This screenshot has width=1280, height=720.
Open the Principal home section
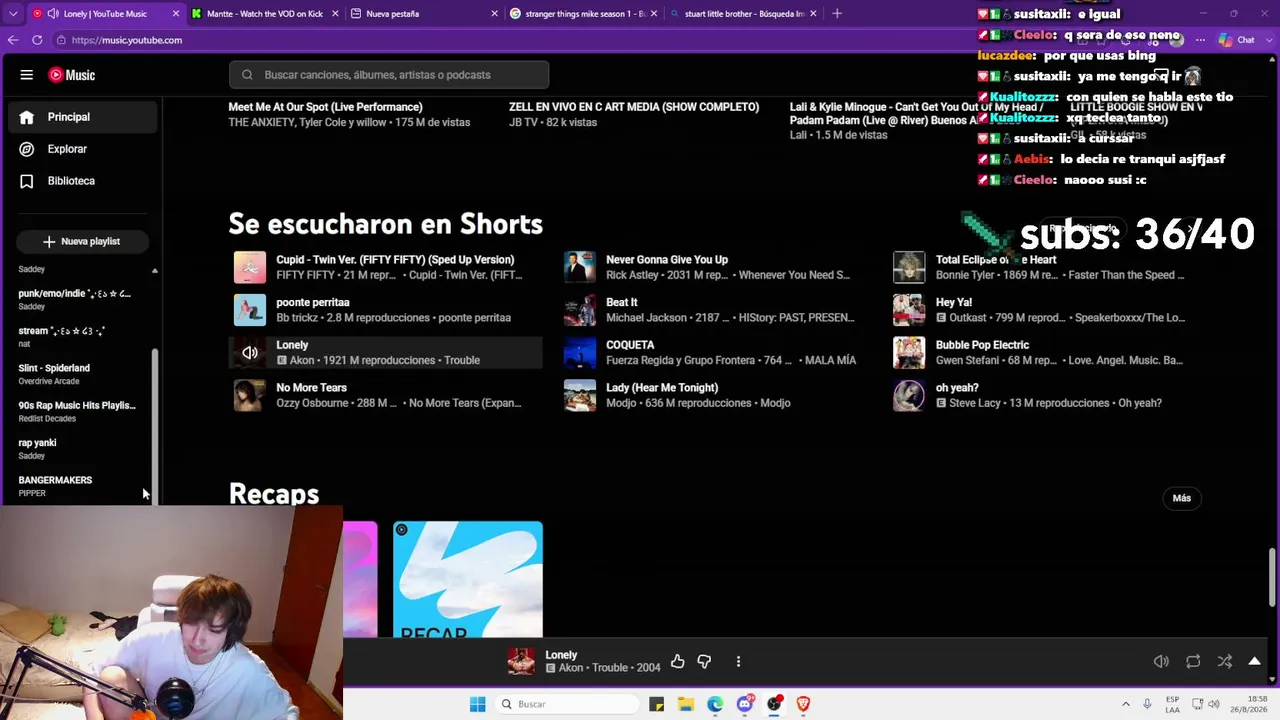tap(84, 117)
